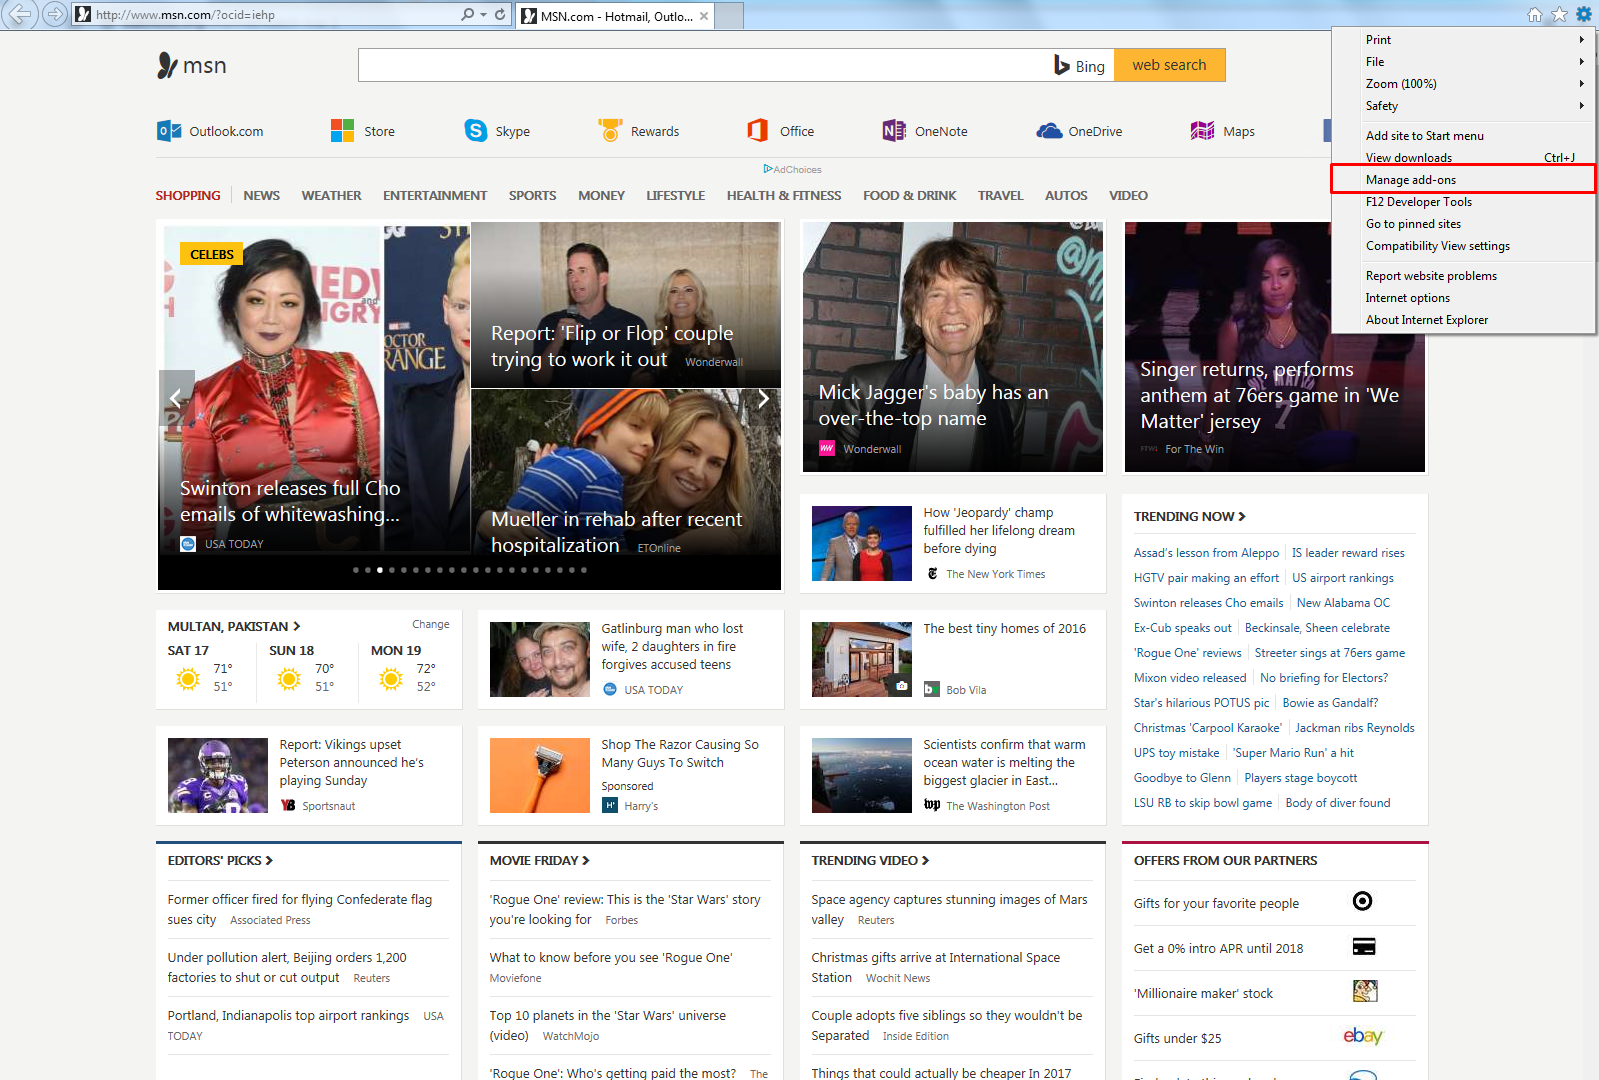Click the Tools gear icon

(1584, 14)
